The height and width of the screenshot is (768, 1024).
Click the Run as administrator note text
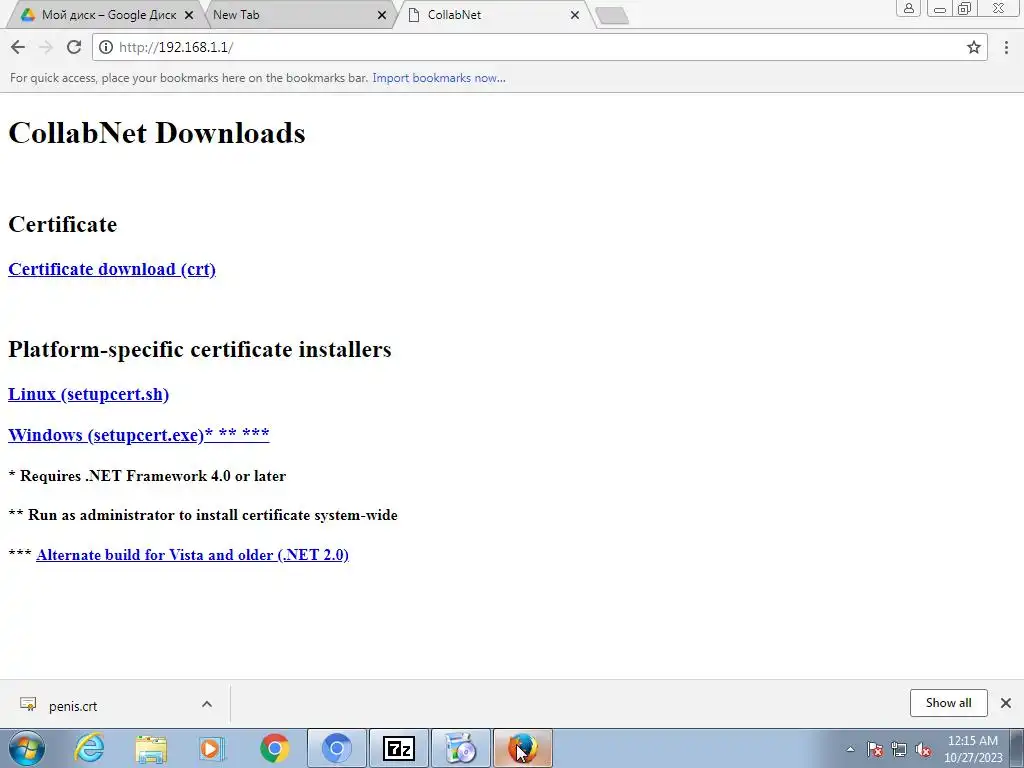click(x=202, y=515)
